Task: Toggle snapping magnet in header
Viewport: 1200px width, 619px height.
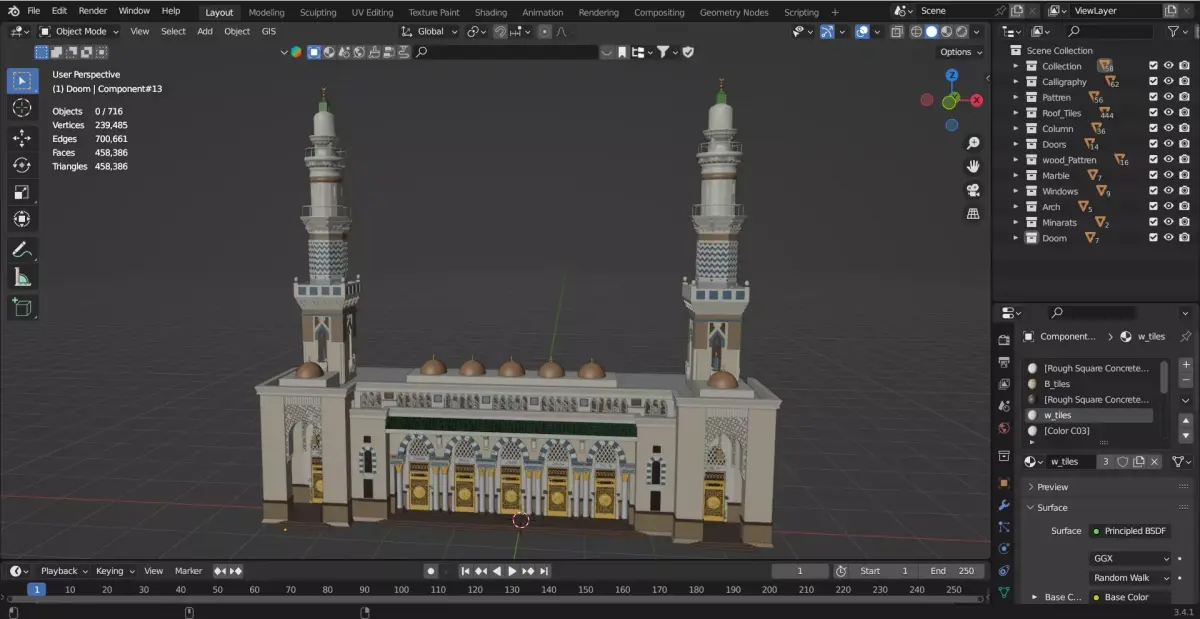Action: [500, 31]
